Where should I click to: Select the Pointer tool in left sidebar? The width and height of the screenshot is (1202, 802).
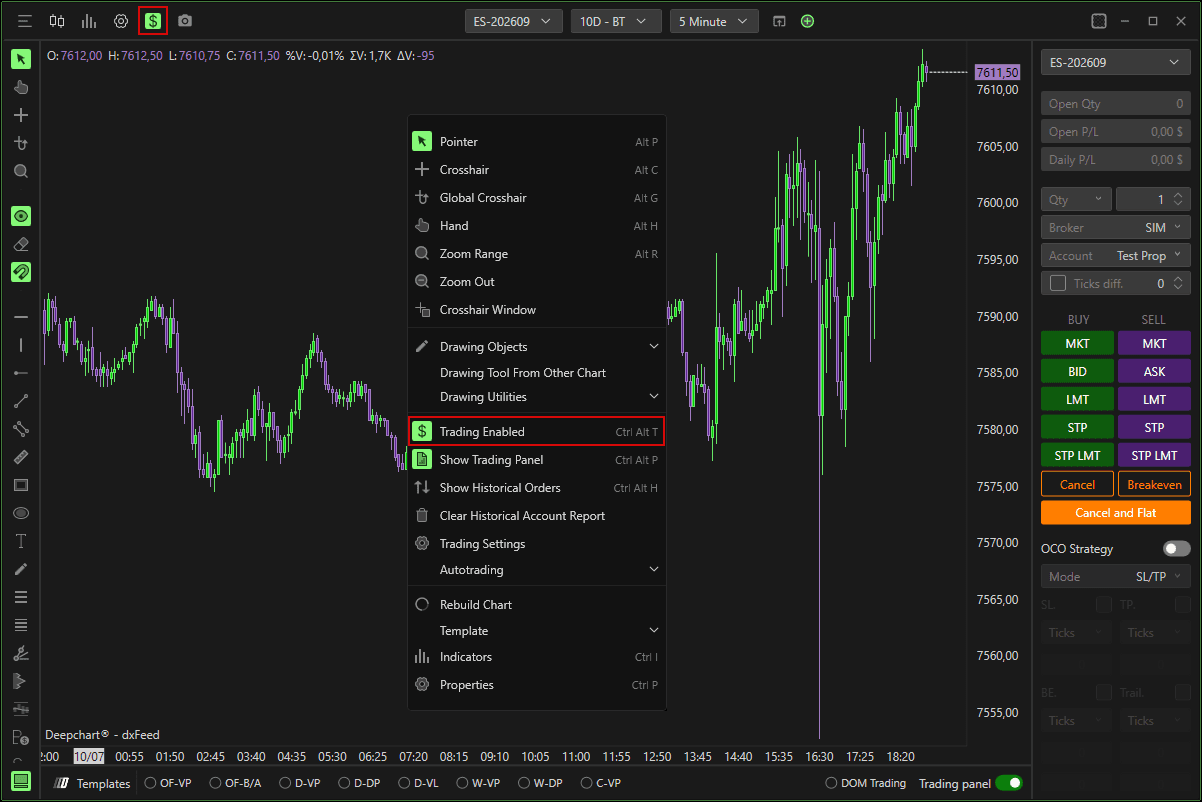point(21,59)
